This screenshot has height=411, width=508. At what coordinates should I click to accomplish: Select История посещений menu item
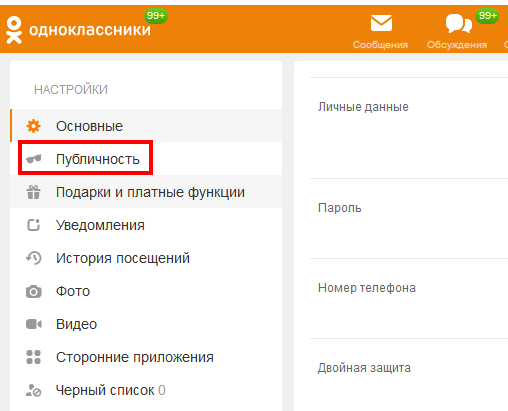pyautogui.click(x=146, y=258)
